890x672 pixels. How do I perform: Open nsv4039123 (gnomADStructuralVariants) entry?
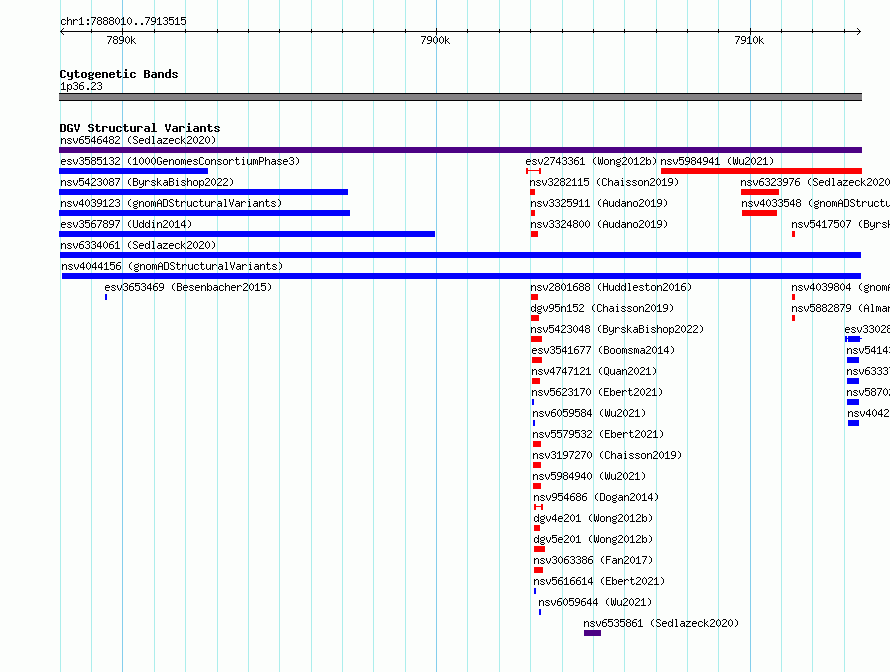tap(171, 203)
